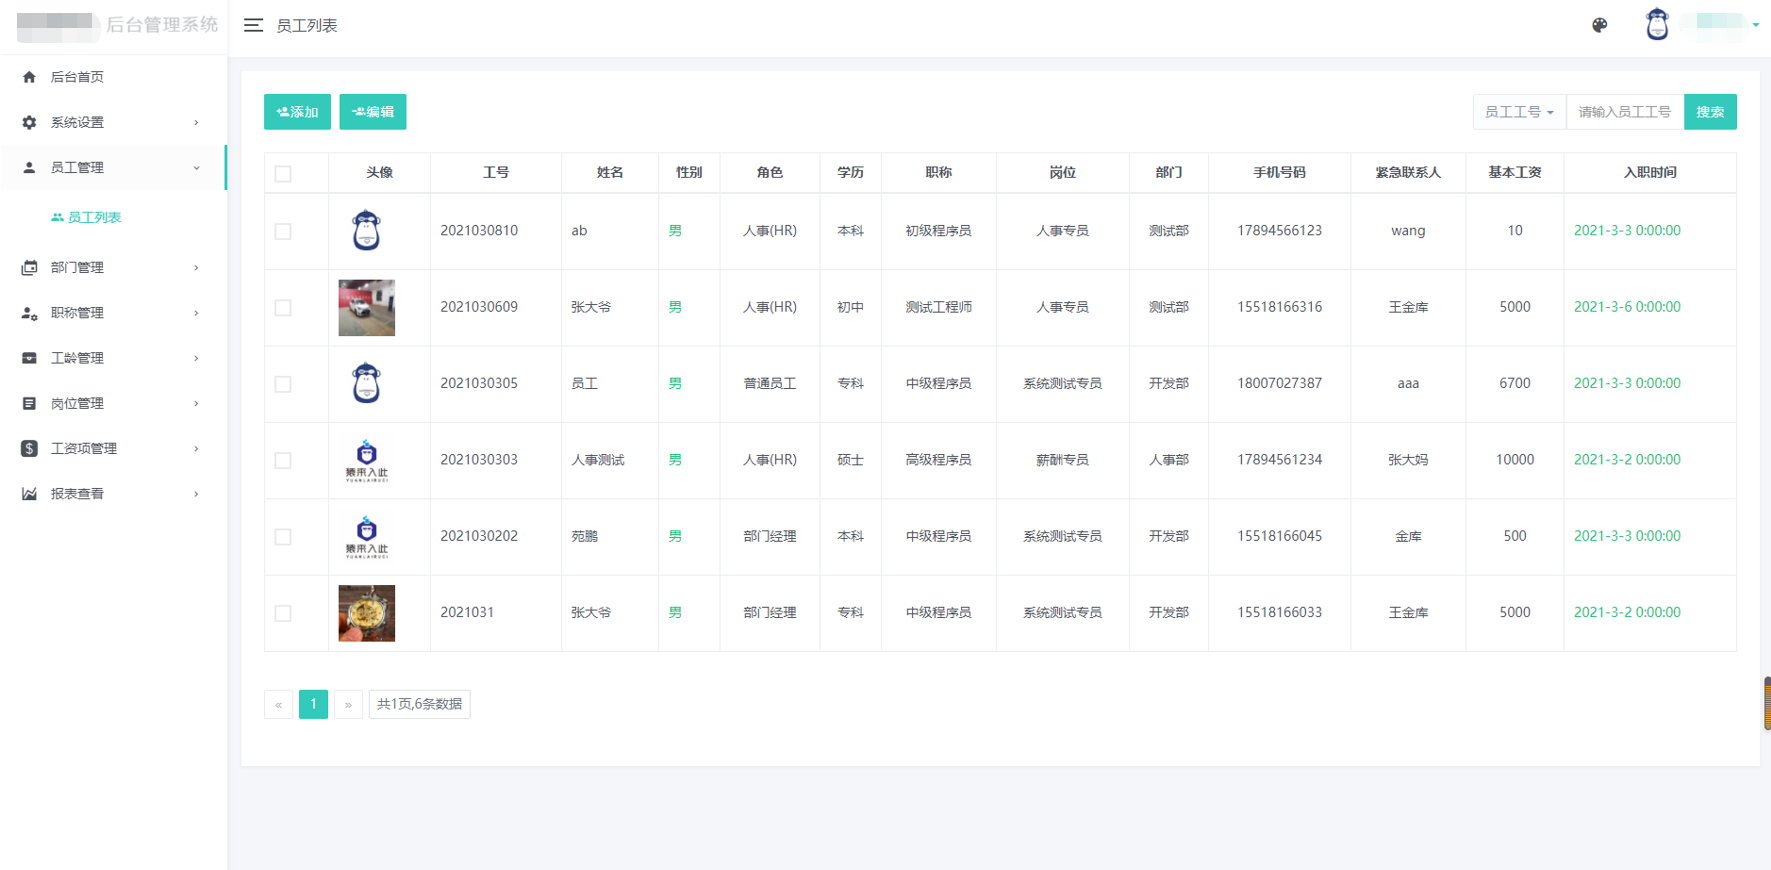Click the people icon next to 员工列表
Viewport: 1771px width, 870px height.
[57, 217]
